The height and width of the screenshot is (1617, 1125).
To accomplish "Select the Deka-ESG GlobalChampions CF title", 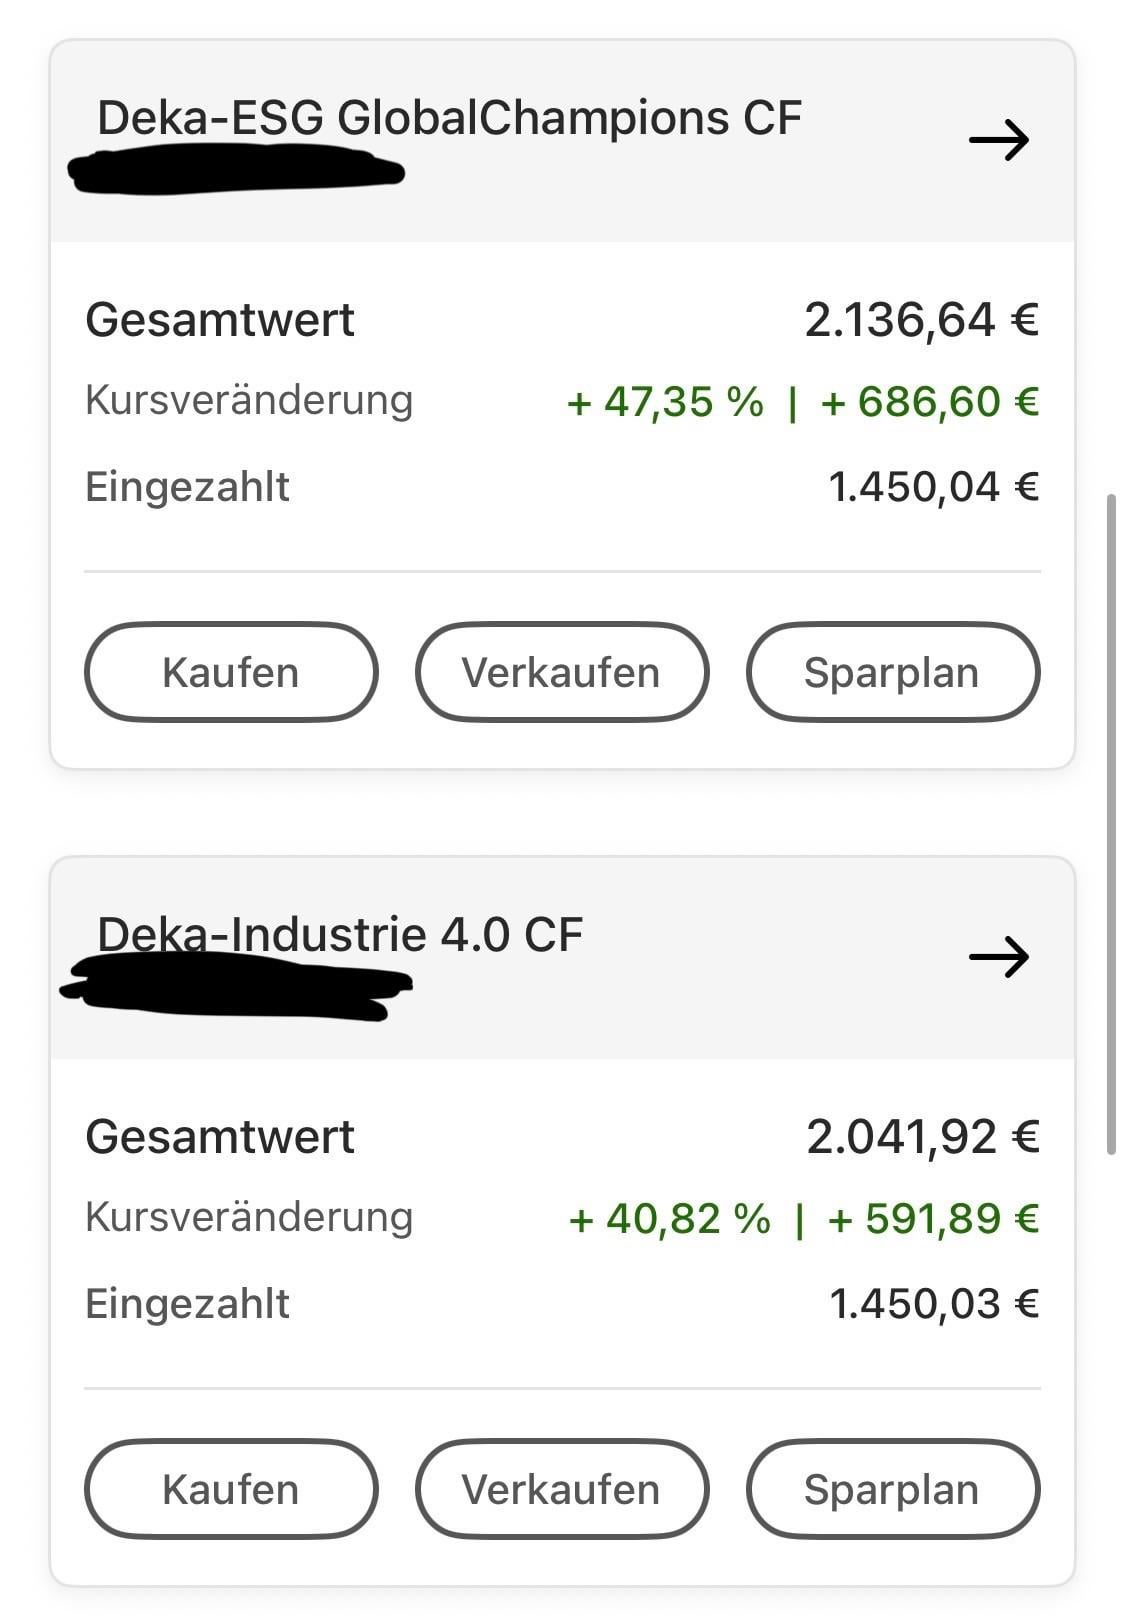I will [x=449, y=118].
